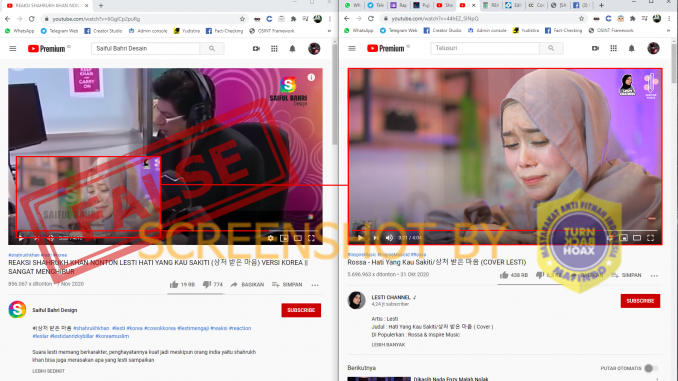Click search magnifier button in right window

(x=551, y=48)
